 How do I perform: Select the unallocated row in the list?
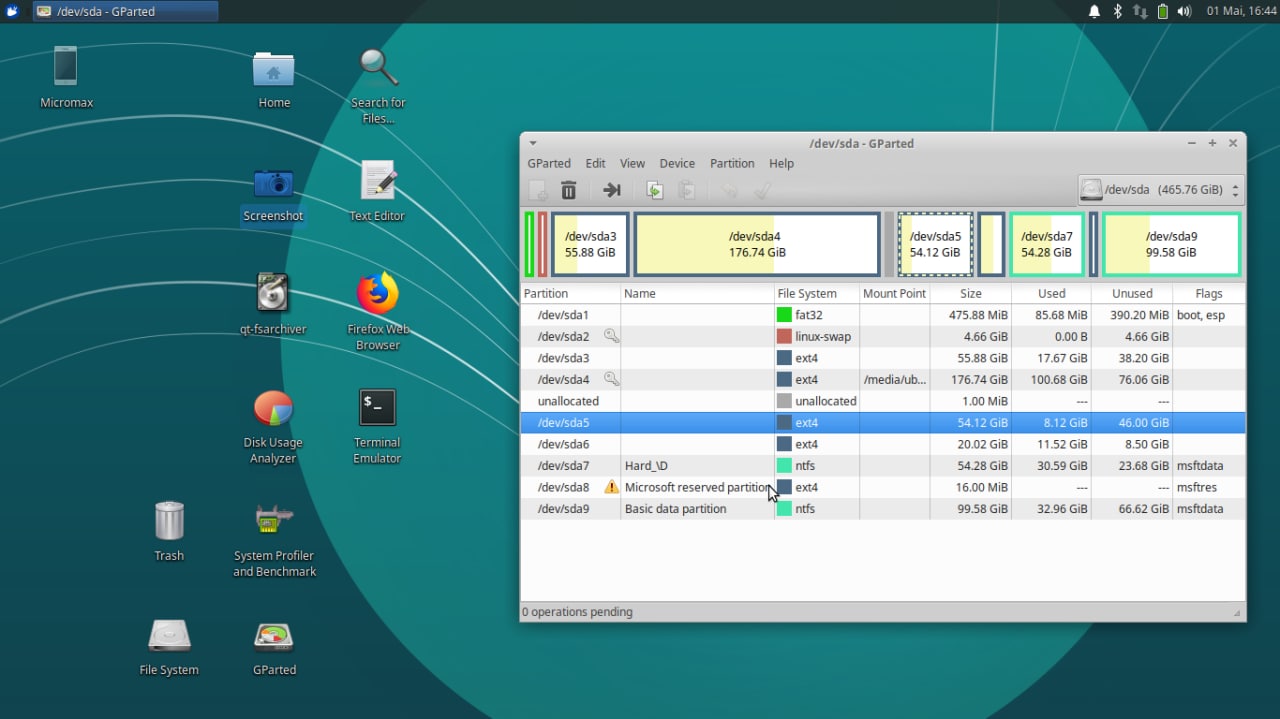[883, 401]
